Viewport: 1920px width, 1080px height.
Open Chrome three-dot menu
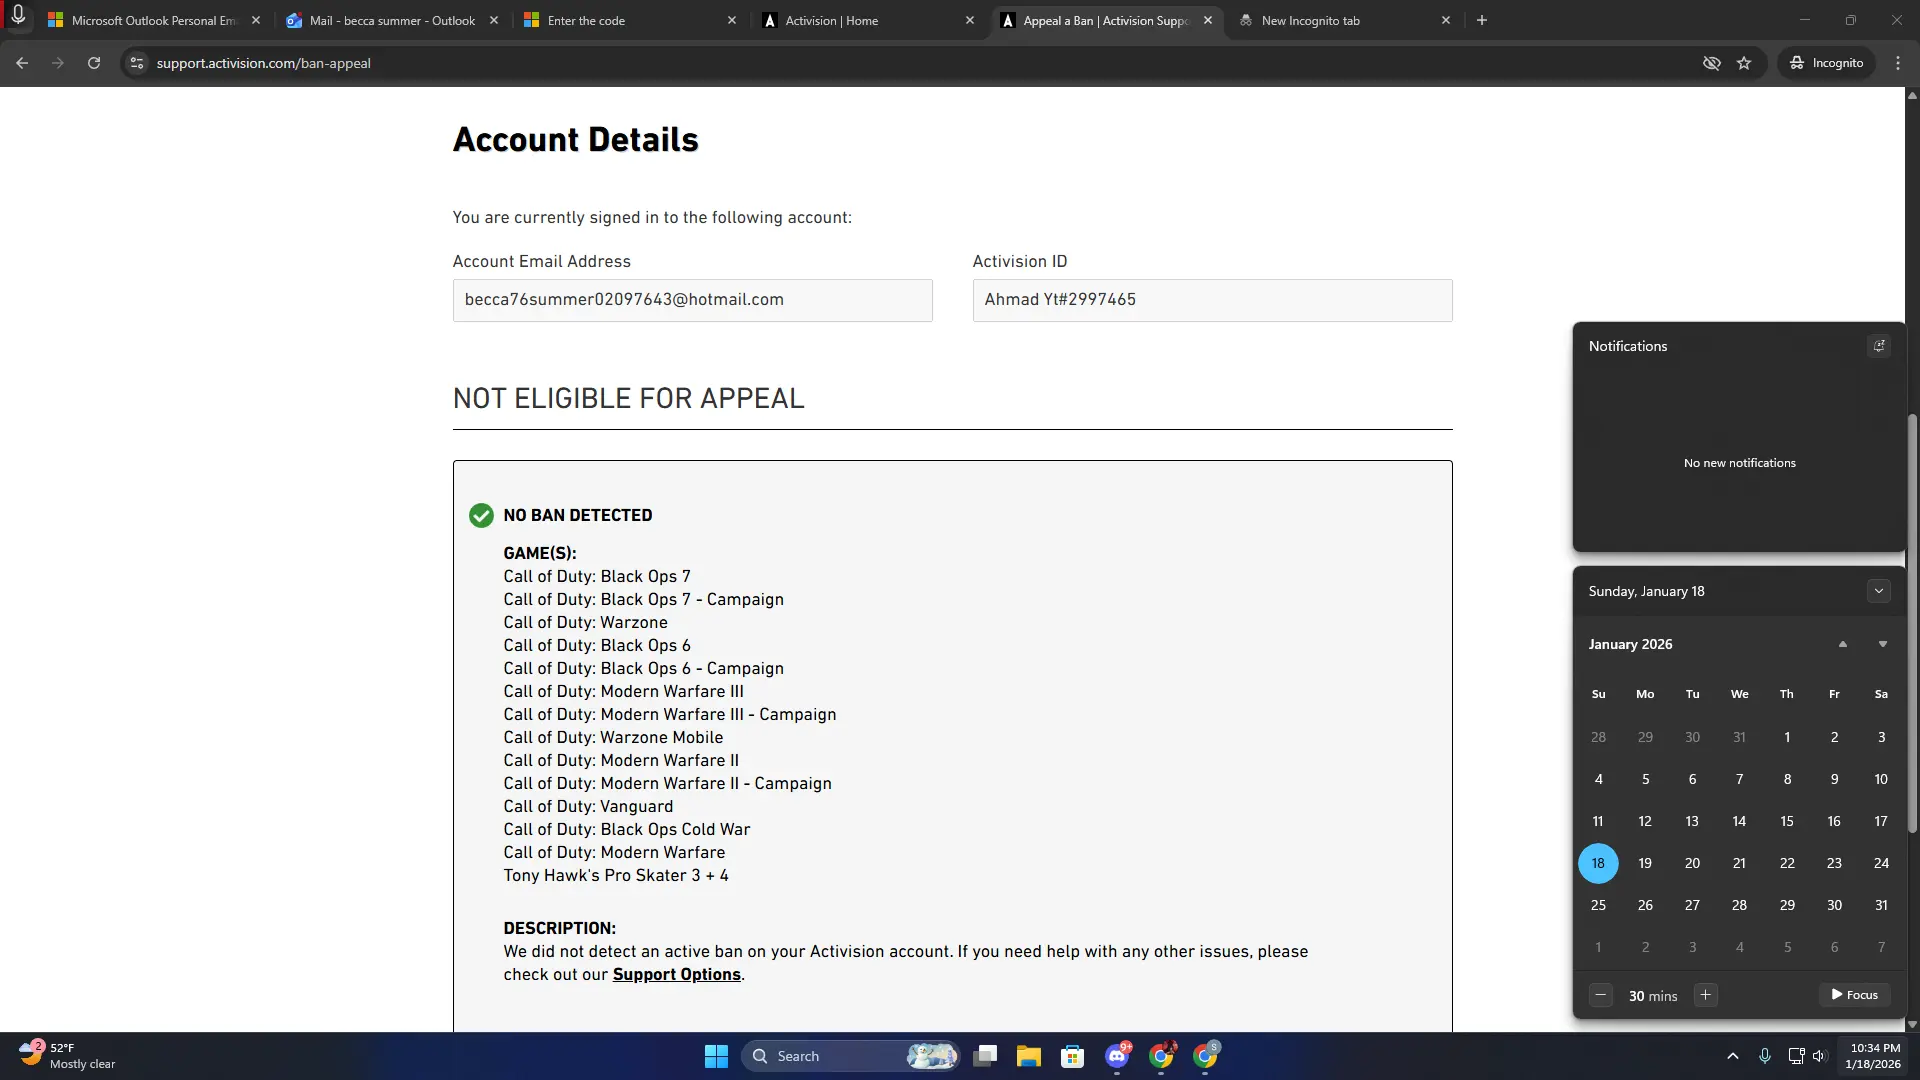1898,63
